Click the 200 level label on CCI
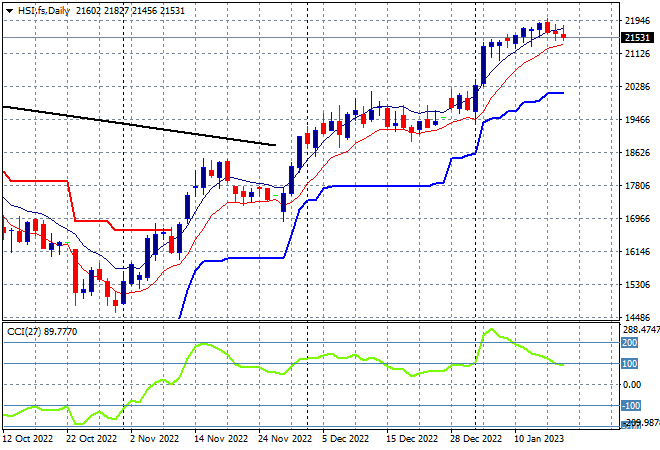Viewport: 660px width, 450px height. pos(629,343)
